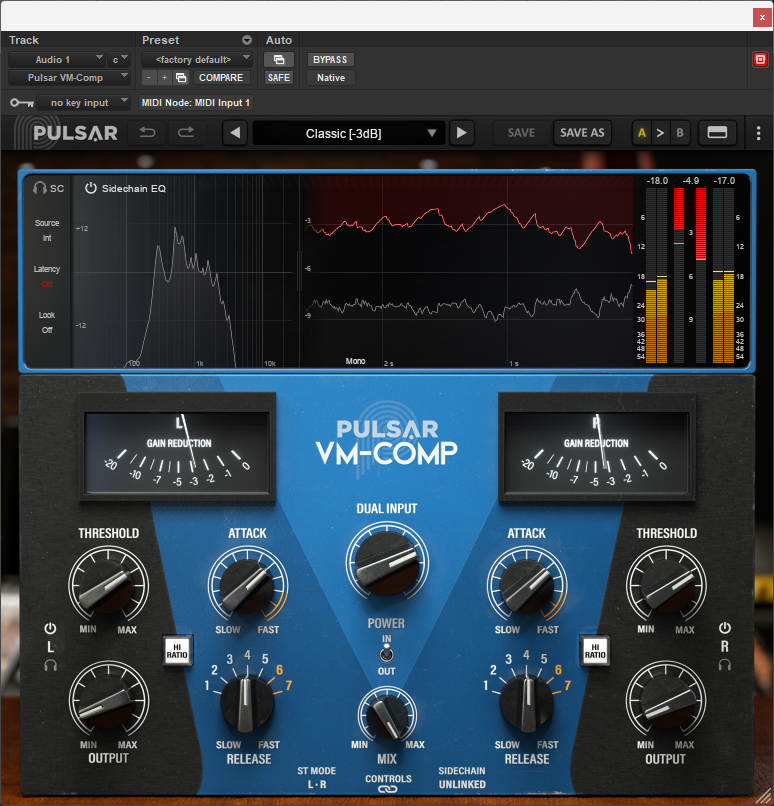Click the Mono display mode label
This screenshot has height=806, width=774.
coord(355,361)
